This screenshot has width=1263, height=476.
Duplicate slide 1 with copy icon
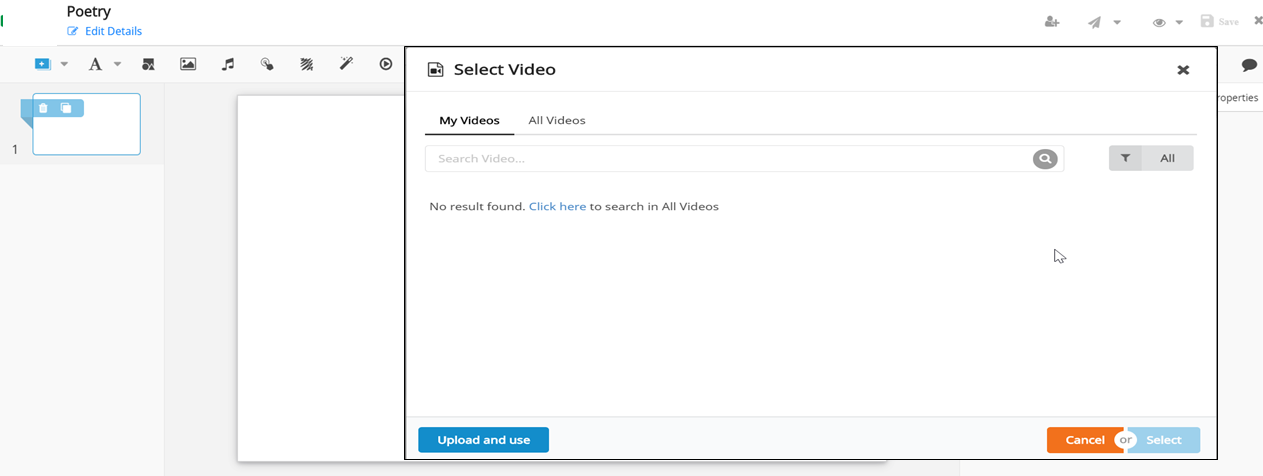(x=66, y=108)
